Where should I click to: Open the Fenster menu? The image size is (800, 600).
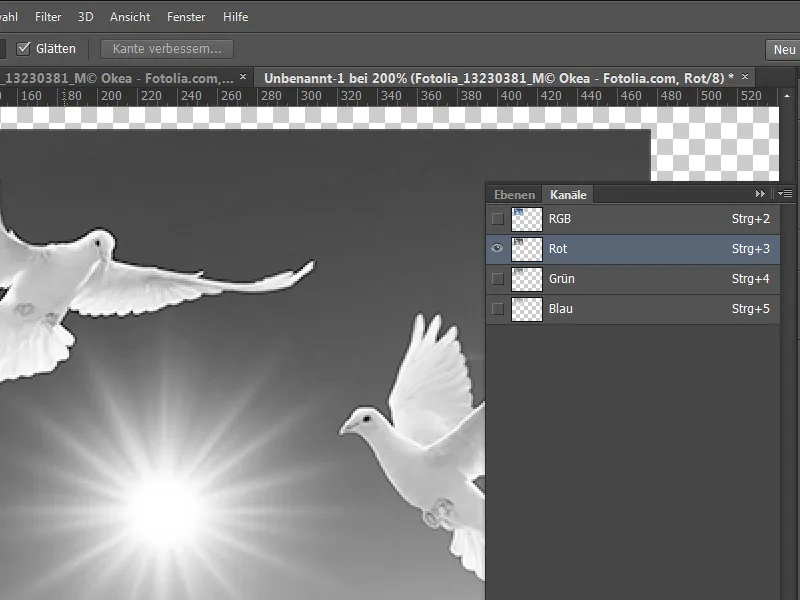[186, 17]
